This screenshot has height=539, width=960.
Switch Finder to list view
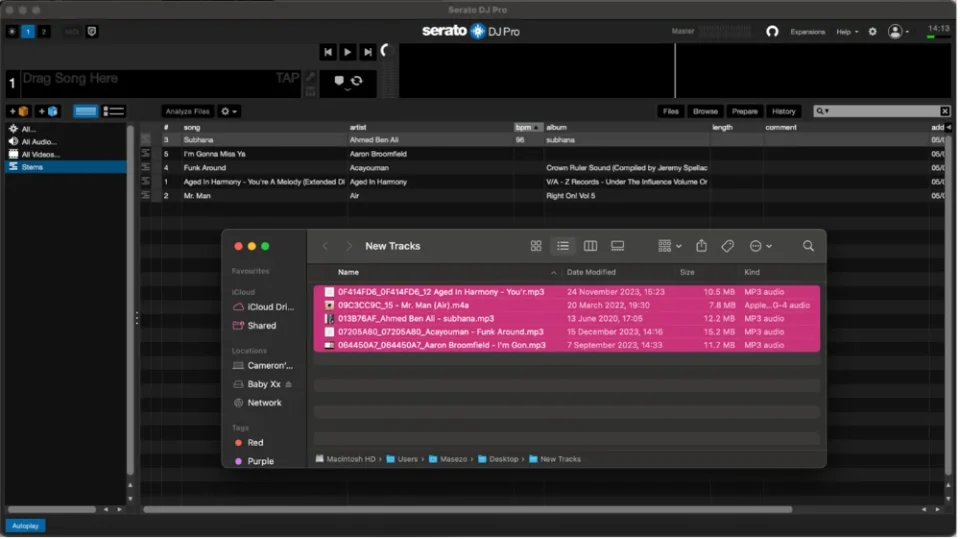[x=564, y=247]
